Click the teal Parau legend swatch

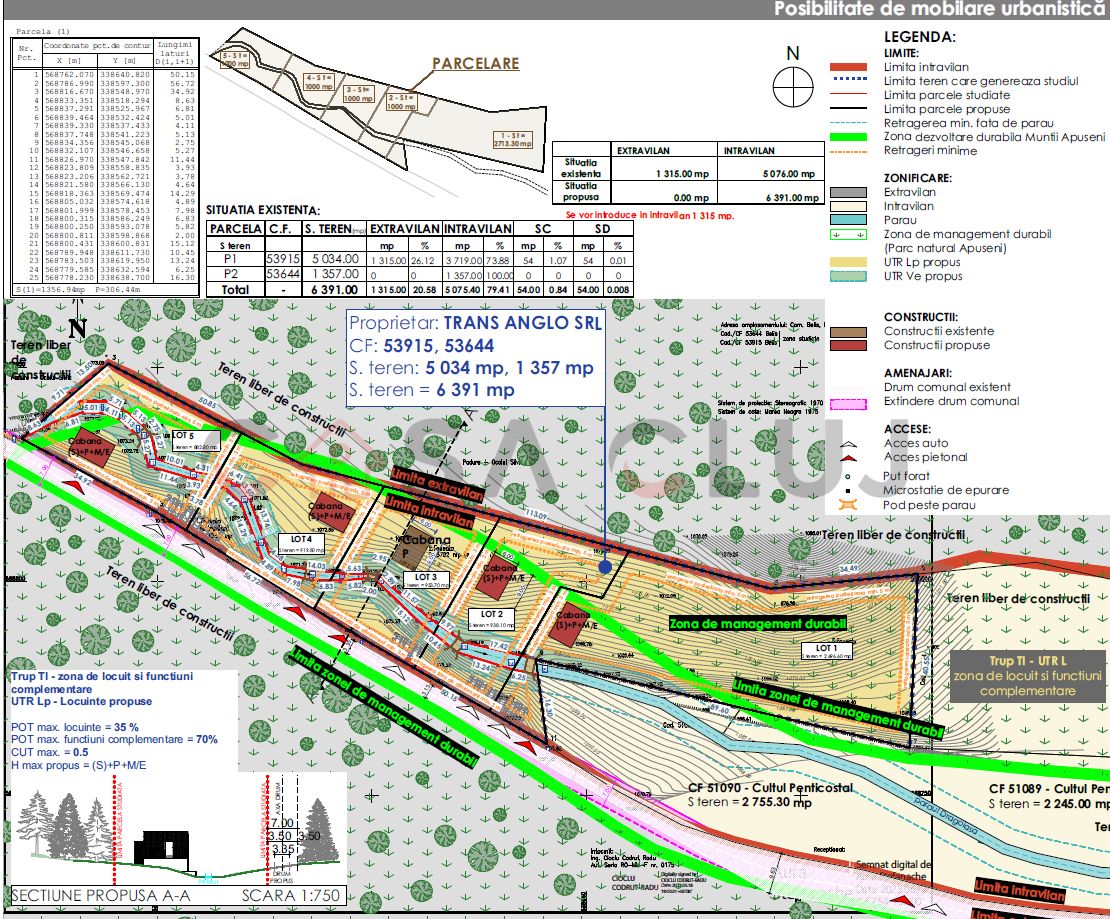click(x=848, y=220)
